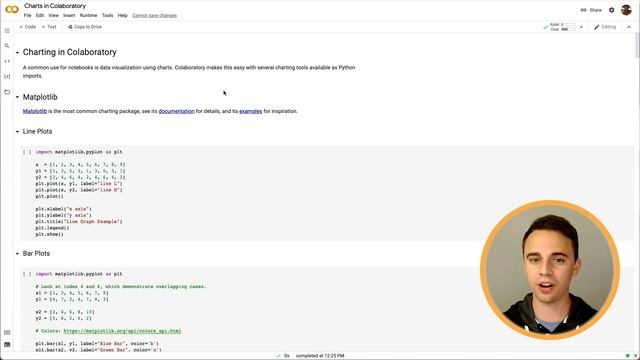Open the user account avatar
Screen dimensions: 640x360
(x=626, y=10)
